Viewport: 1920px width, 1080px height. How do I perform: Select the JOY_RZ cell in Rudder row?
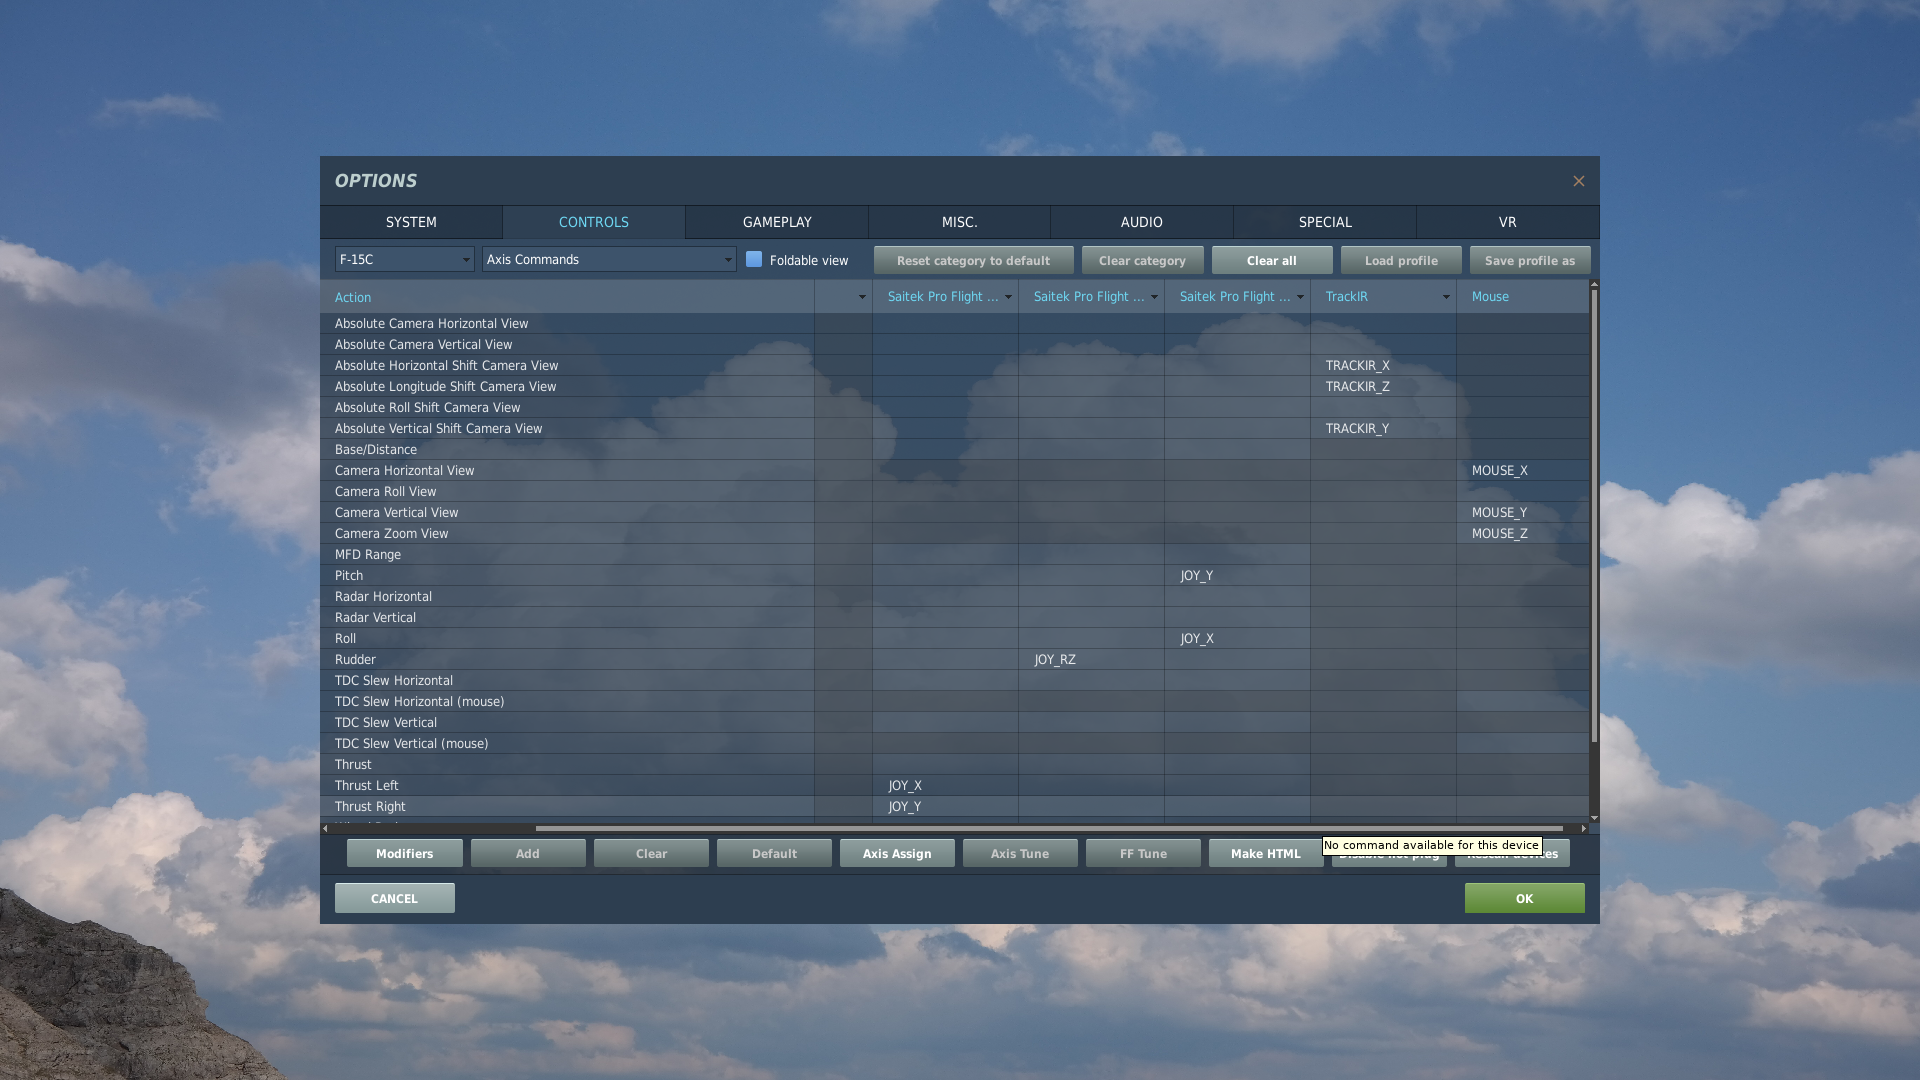(1091, 660)
